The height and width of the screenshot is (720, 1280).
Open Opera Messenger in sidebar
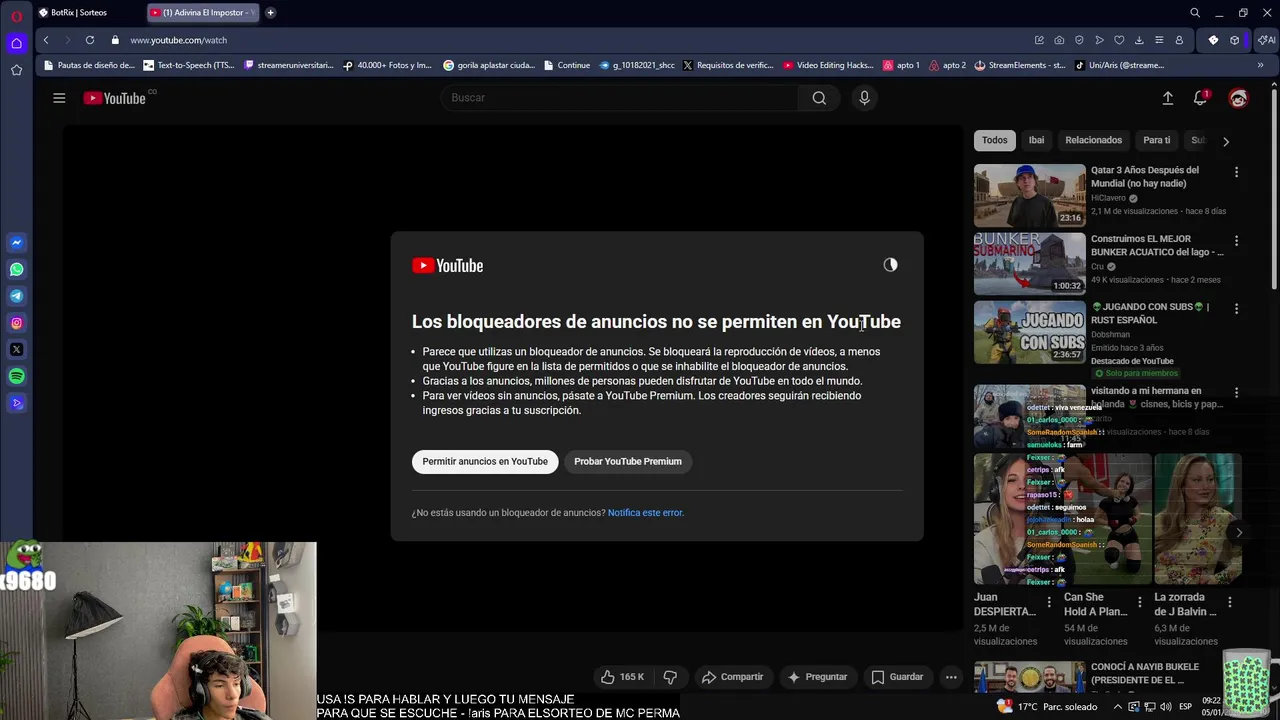(16, 243)
